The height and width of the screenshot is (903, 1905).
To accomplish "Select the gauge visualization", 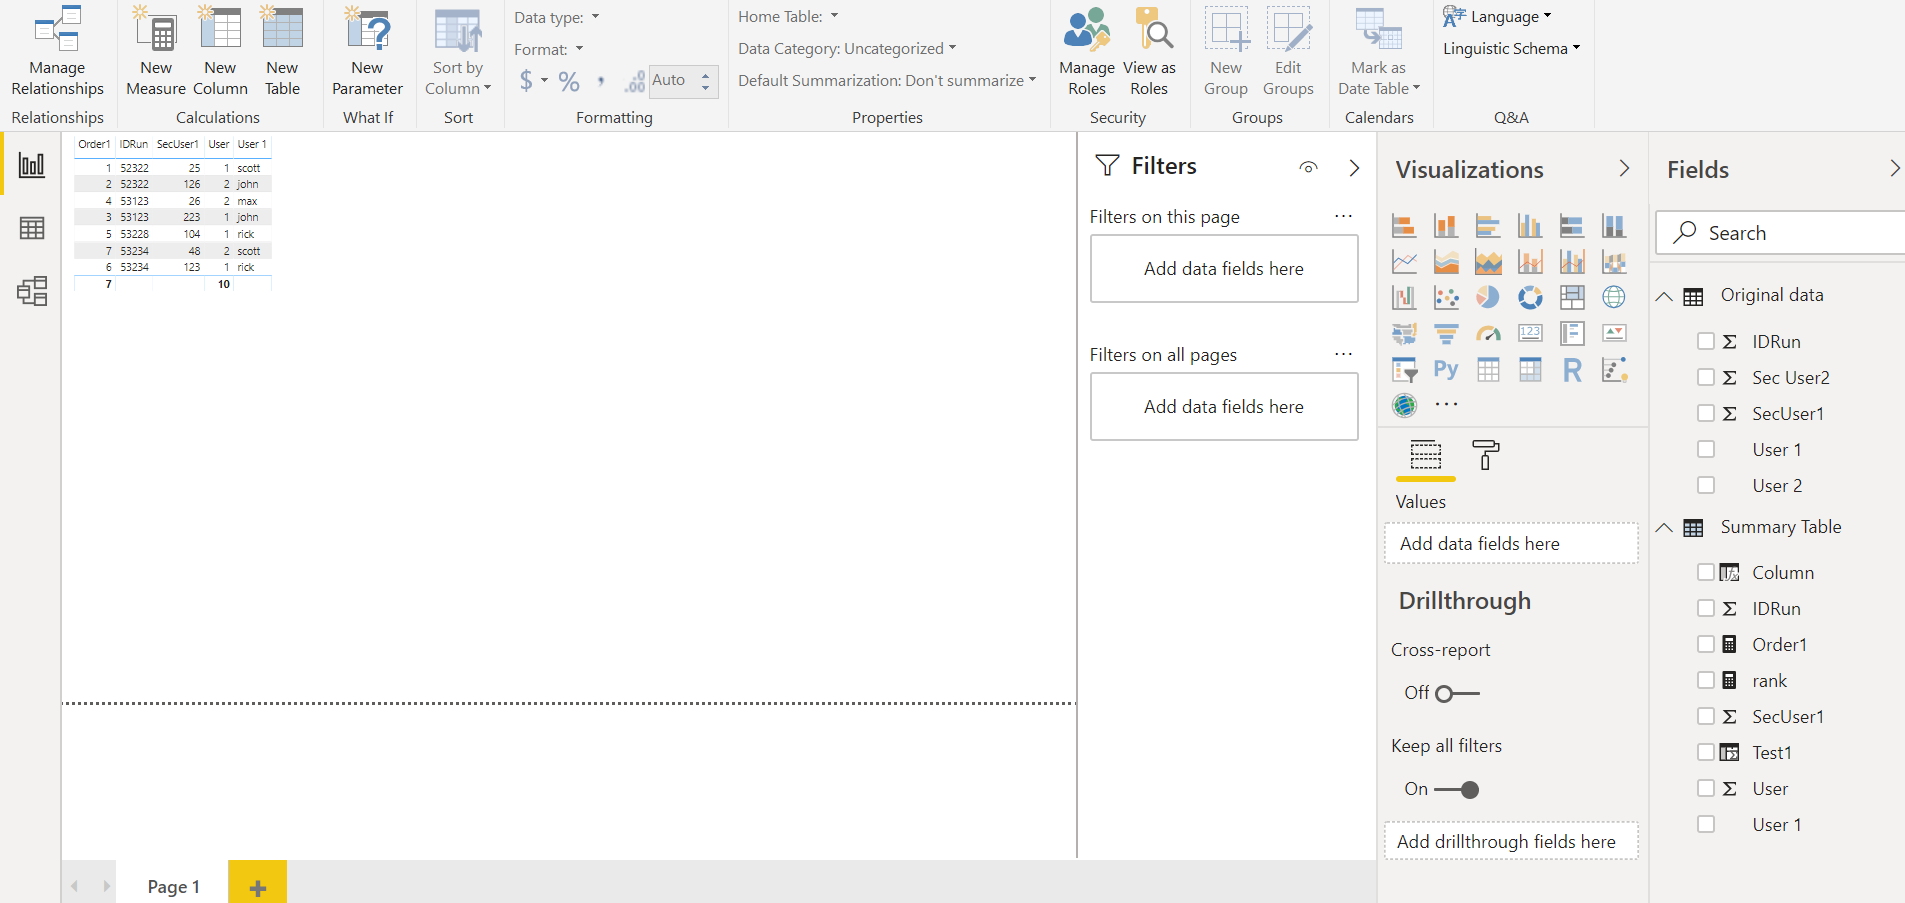I will point(1488,333).
